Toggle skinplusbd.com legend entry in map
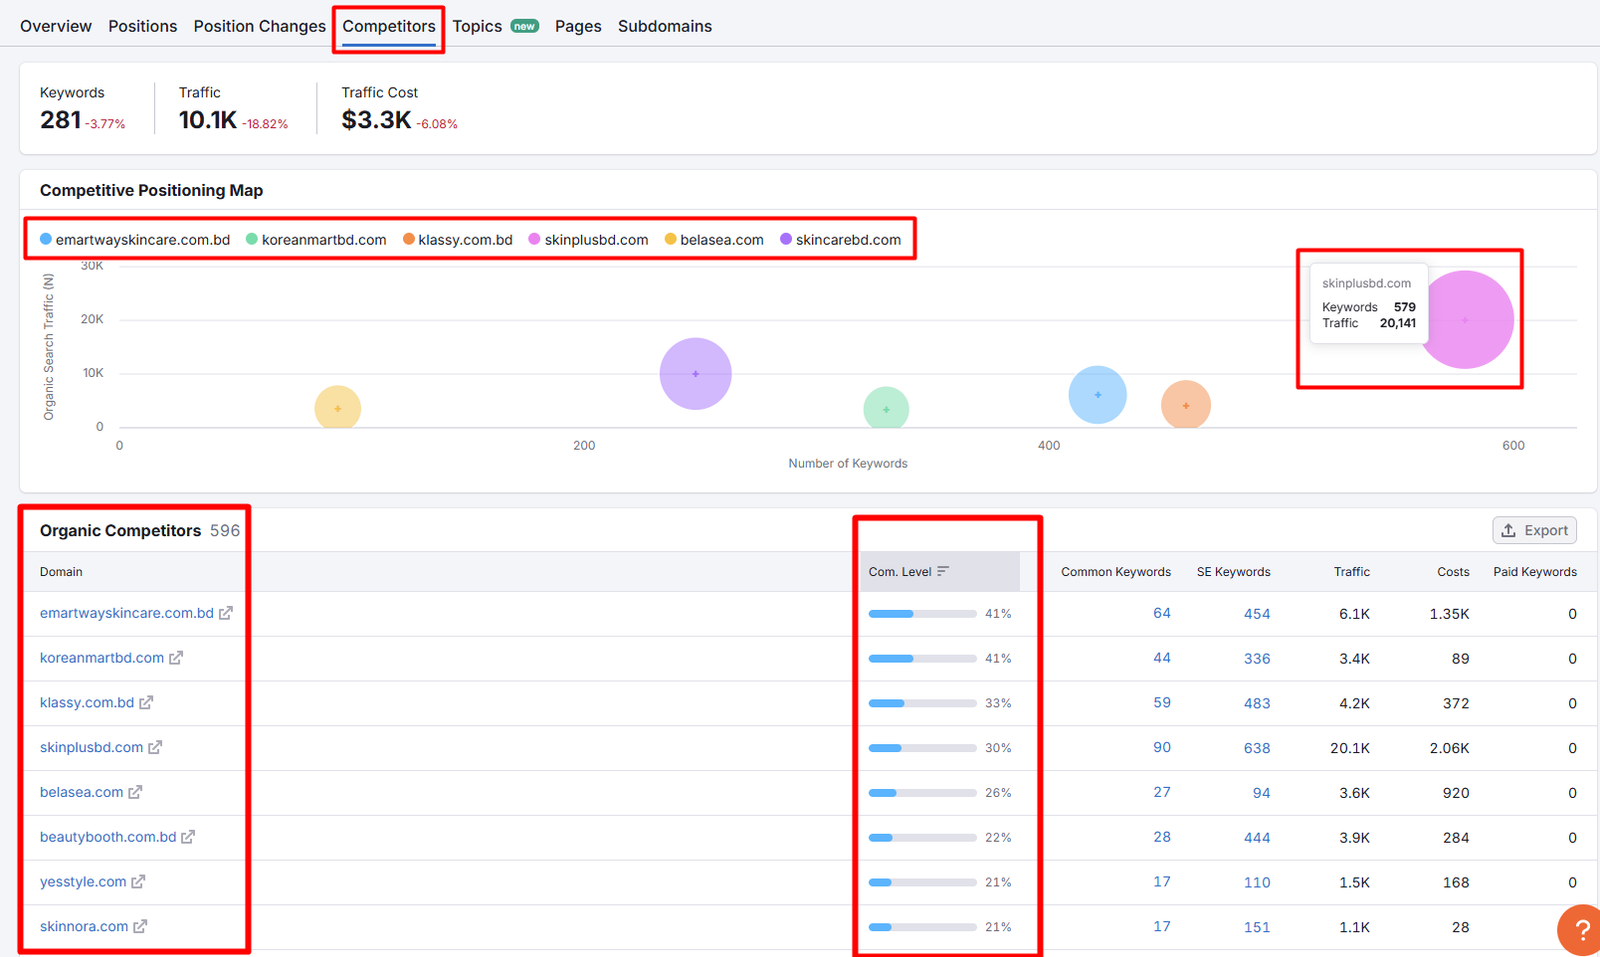Screen dimensions: 1600x957 click(589, 240)
